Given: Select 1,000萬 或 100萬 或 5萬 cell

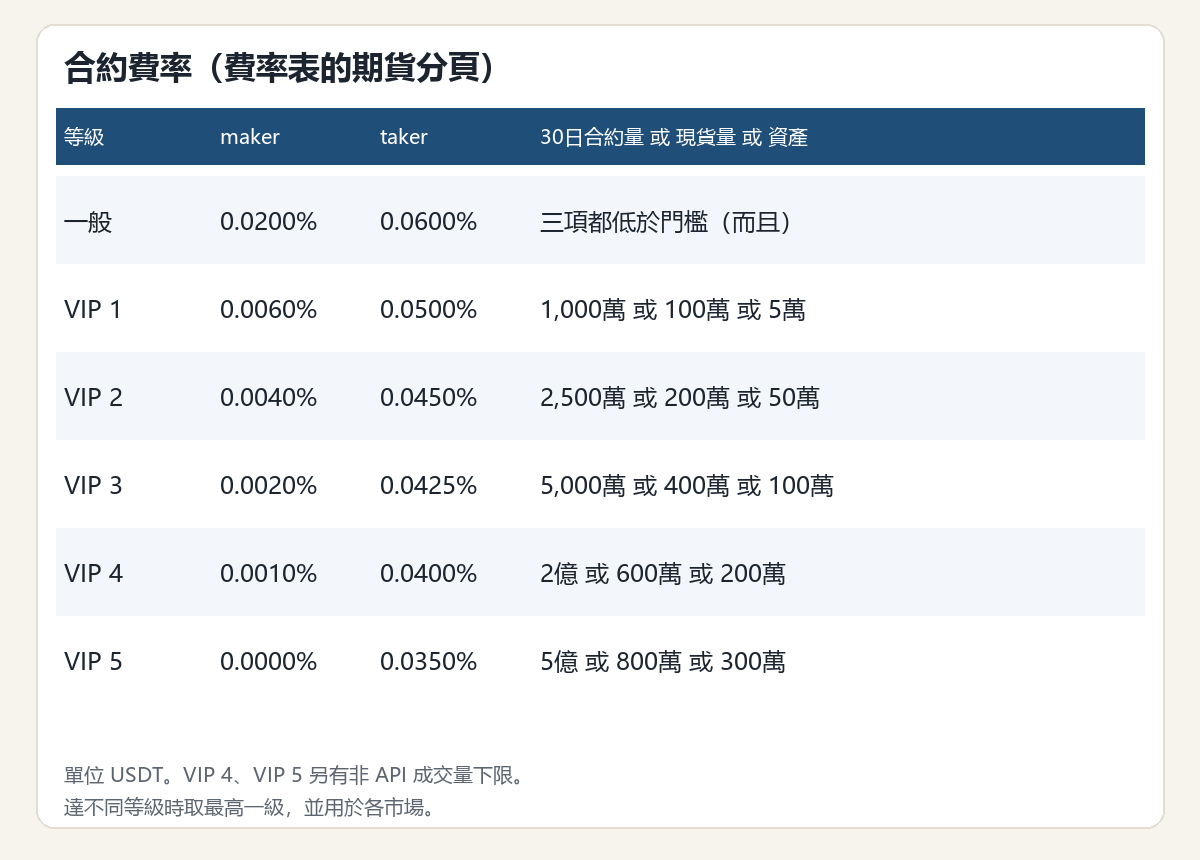Looking at the screenshot, I should click(x=673, y=309).
